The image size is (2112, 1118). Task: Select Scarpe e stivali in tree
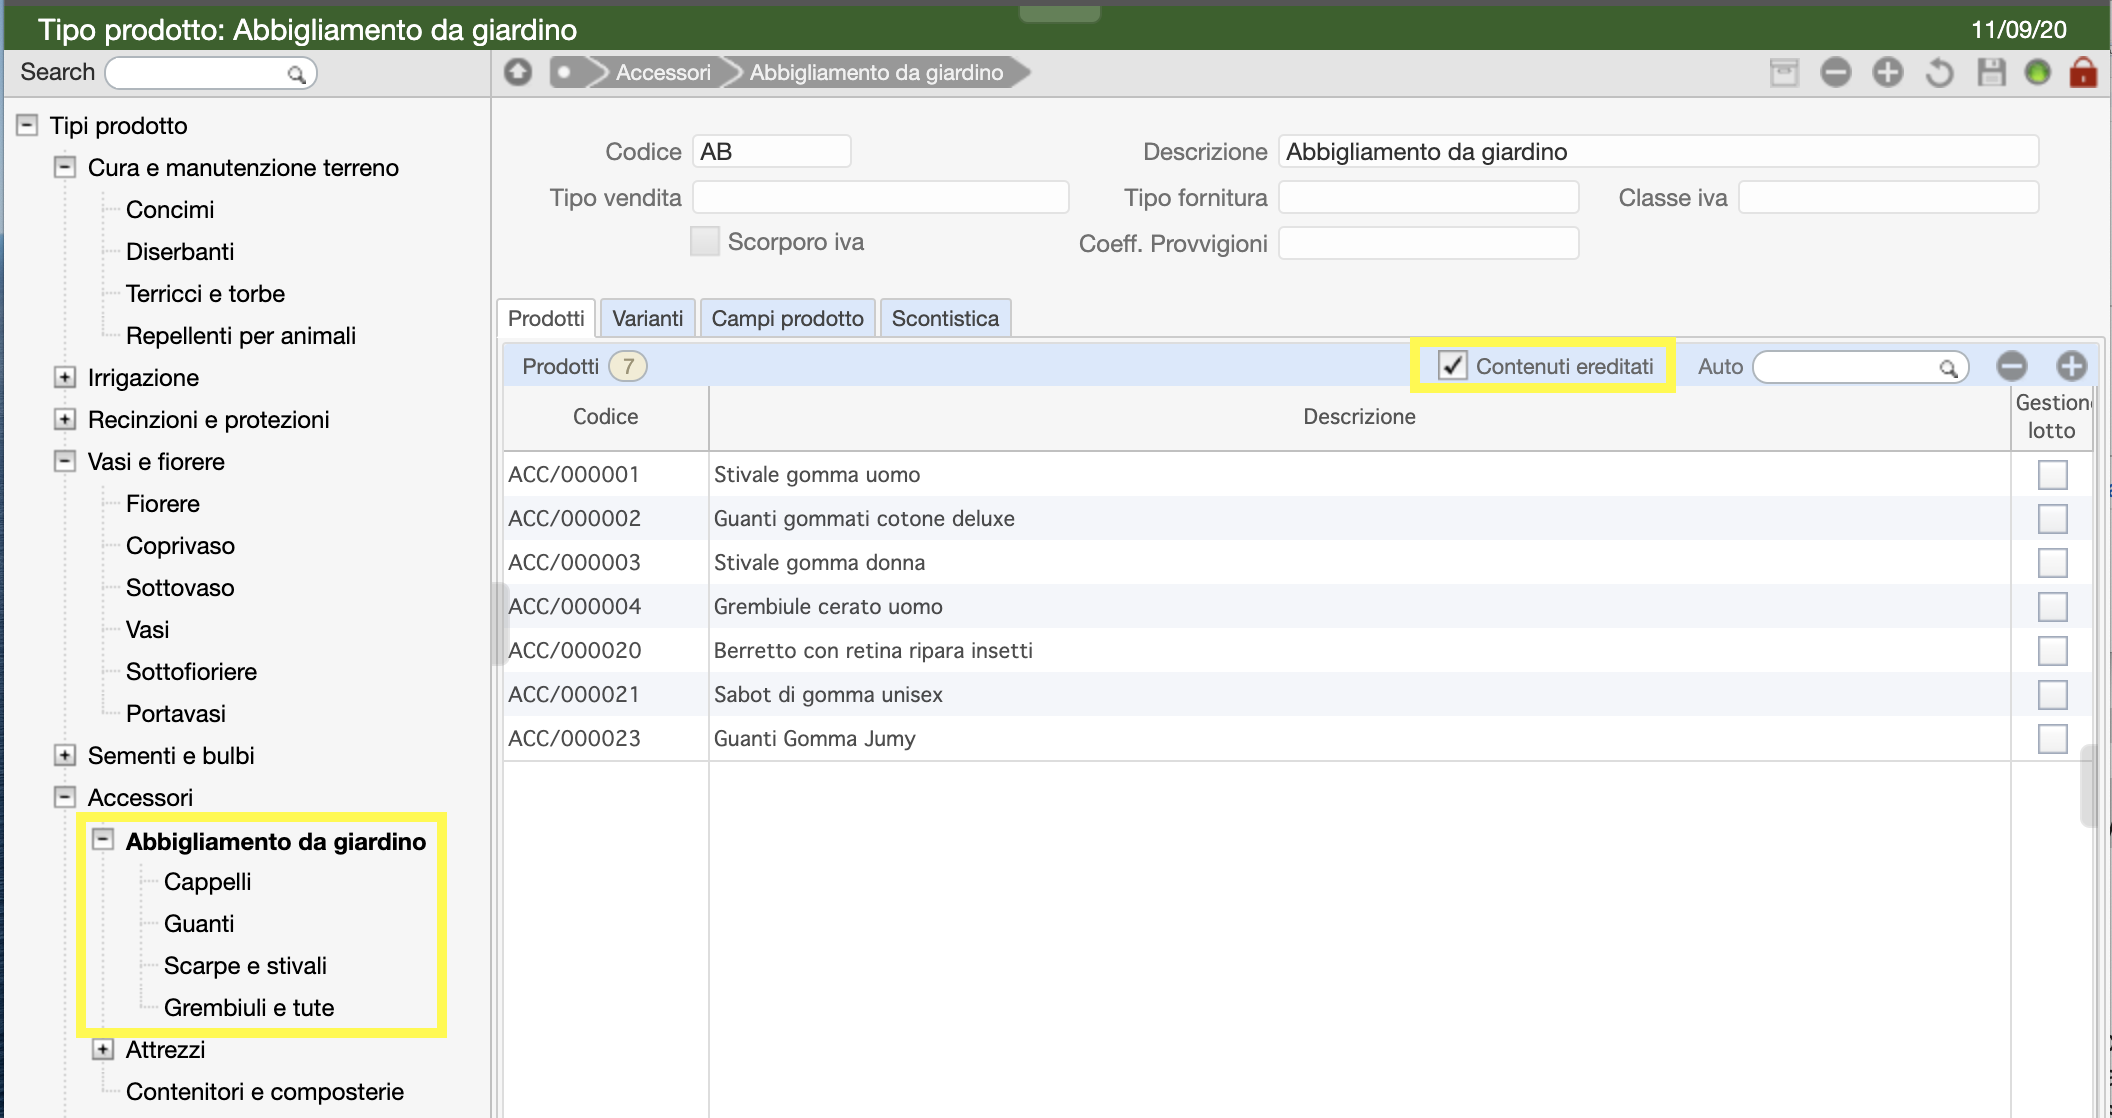point(245,965)
